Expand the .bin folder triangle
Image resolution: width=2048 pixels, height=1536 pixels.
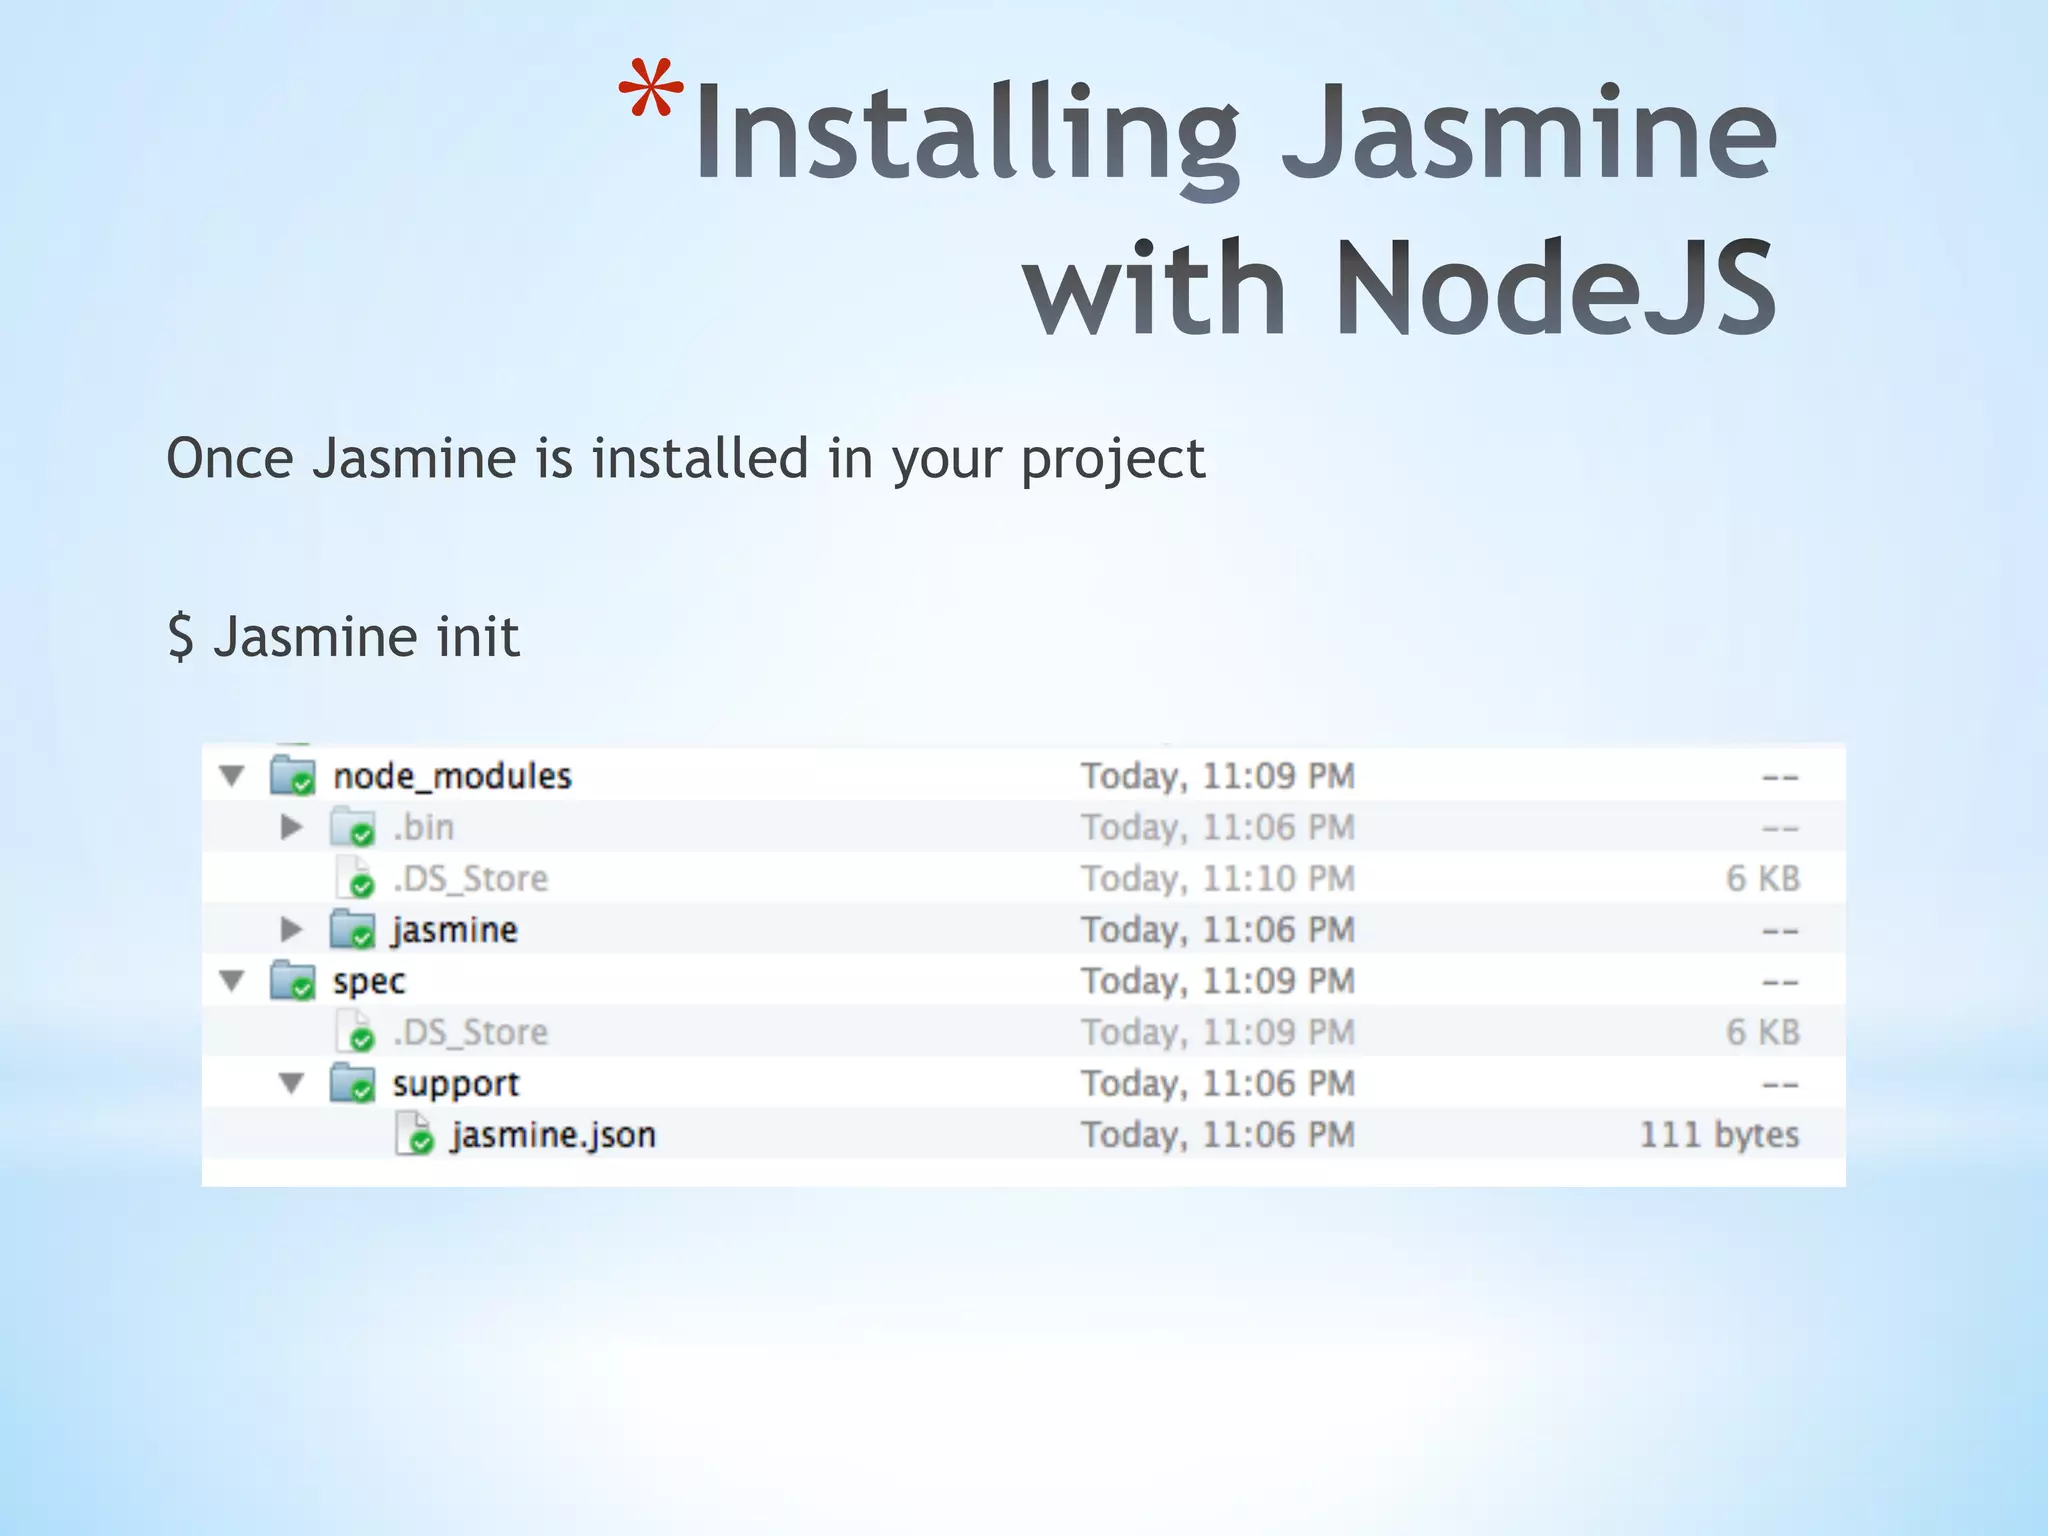pyautogui.click(x=291, y=827)
